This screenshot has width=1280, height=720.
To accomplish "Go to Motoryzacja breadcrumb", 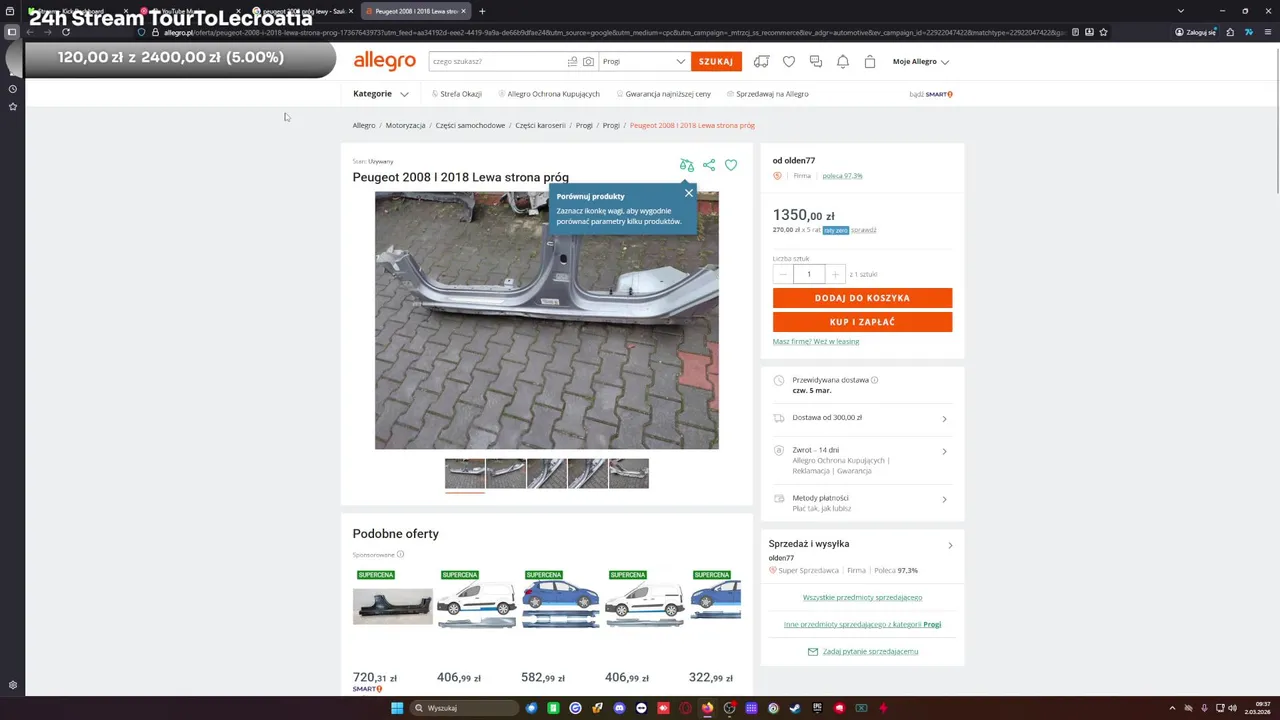I will [406, 125].
